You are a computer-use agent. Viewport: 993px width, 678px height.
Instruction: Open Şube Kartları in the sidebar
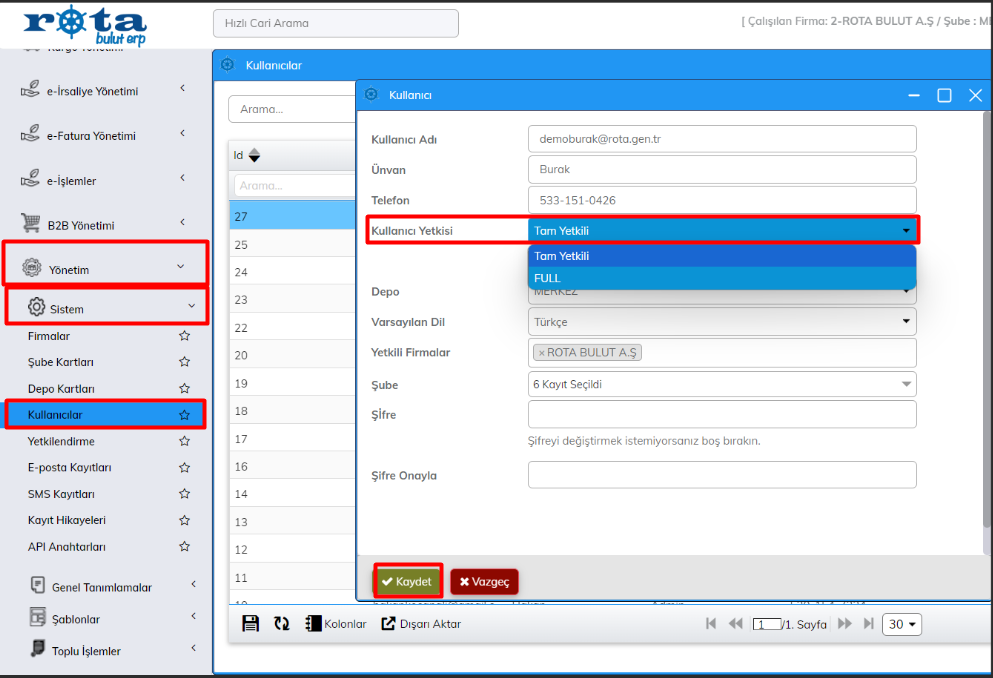pos(61,362)
